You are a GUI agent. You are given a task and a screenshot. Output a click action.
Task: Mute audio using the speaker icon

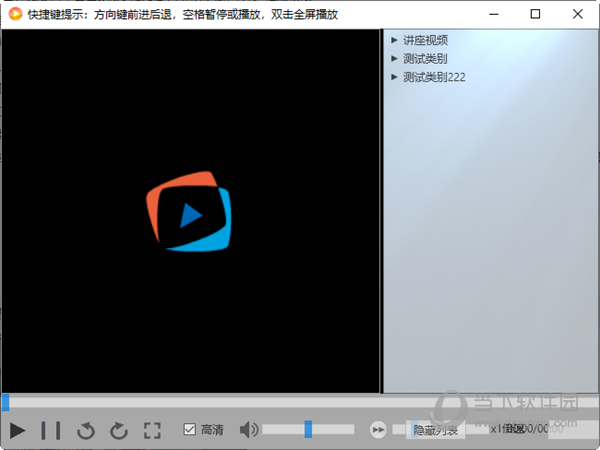[248, 430]
